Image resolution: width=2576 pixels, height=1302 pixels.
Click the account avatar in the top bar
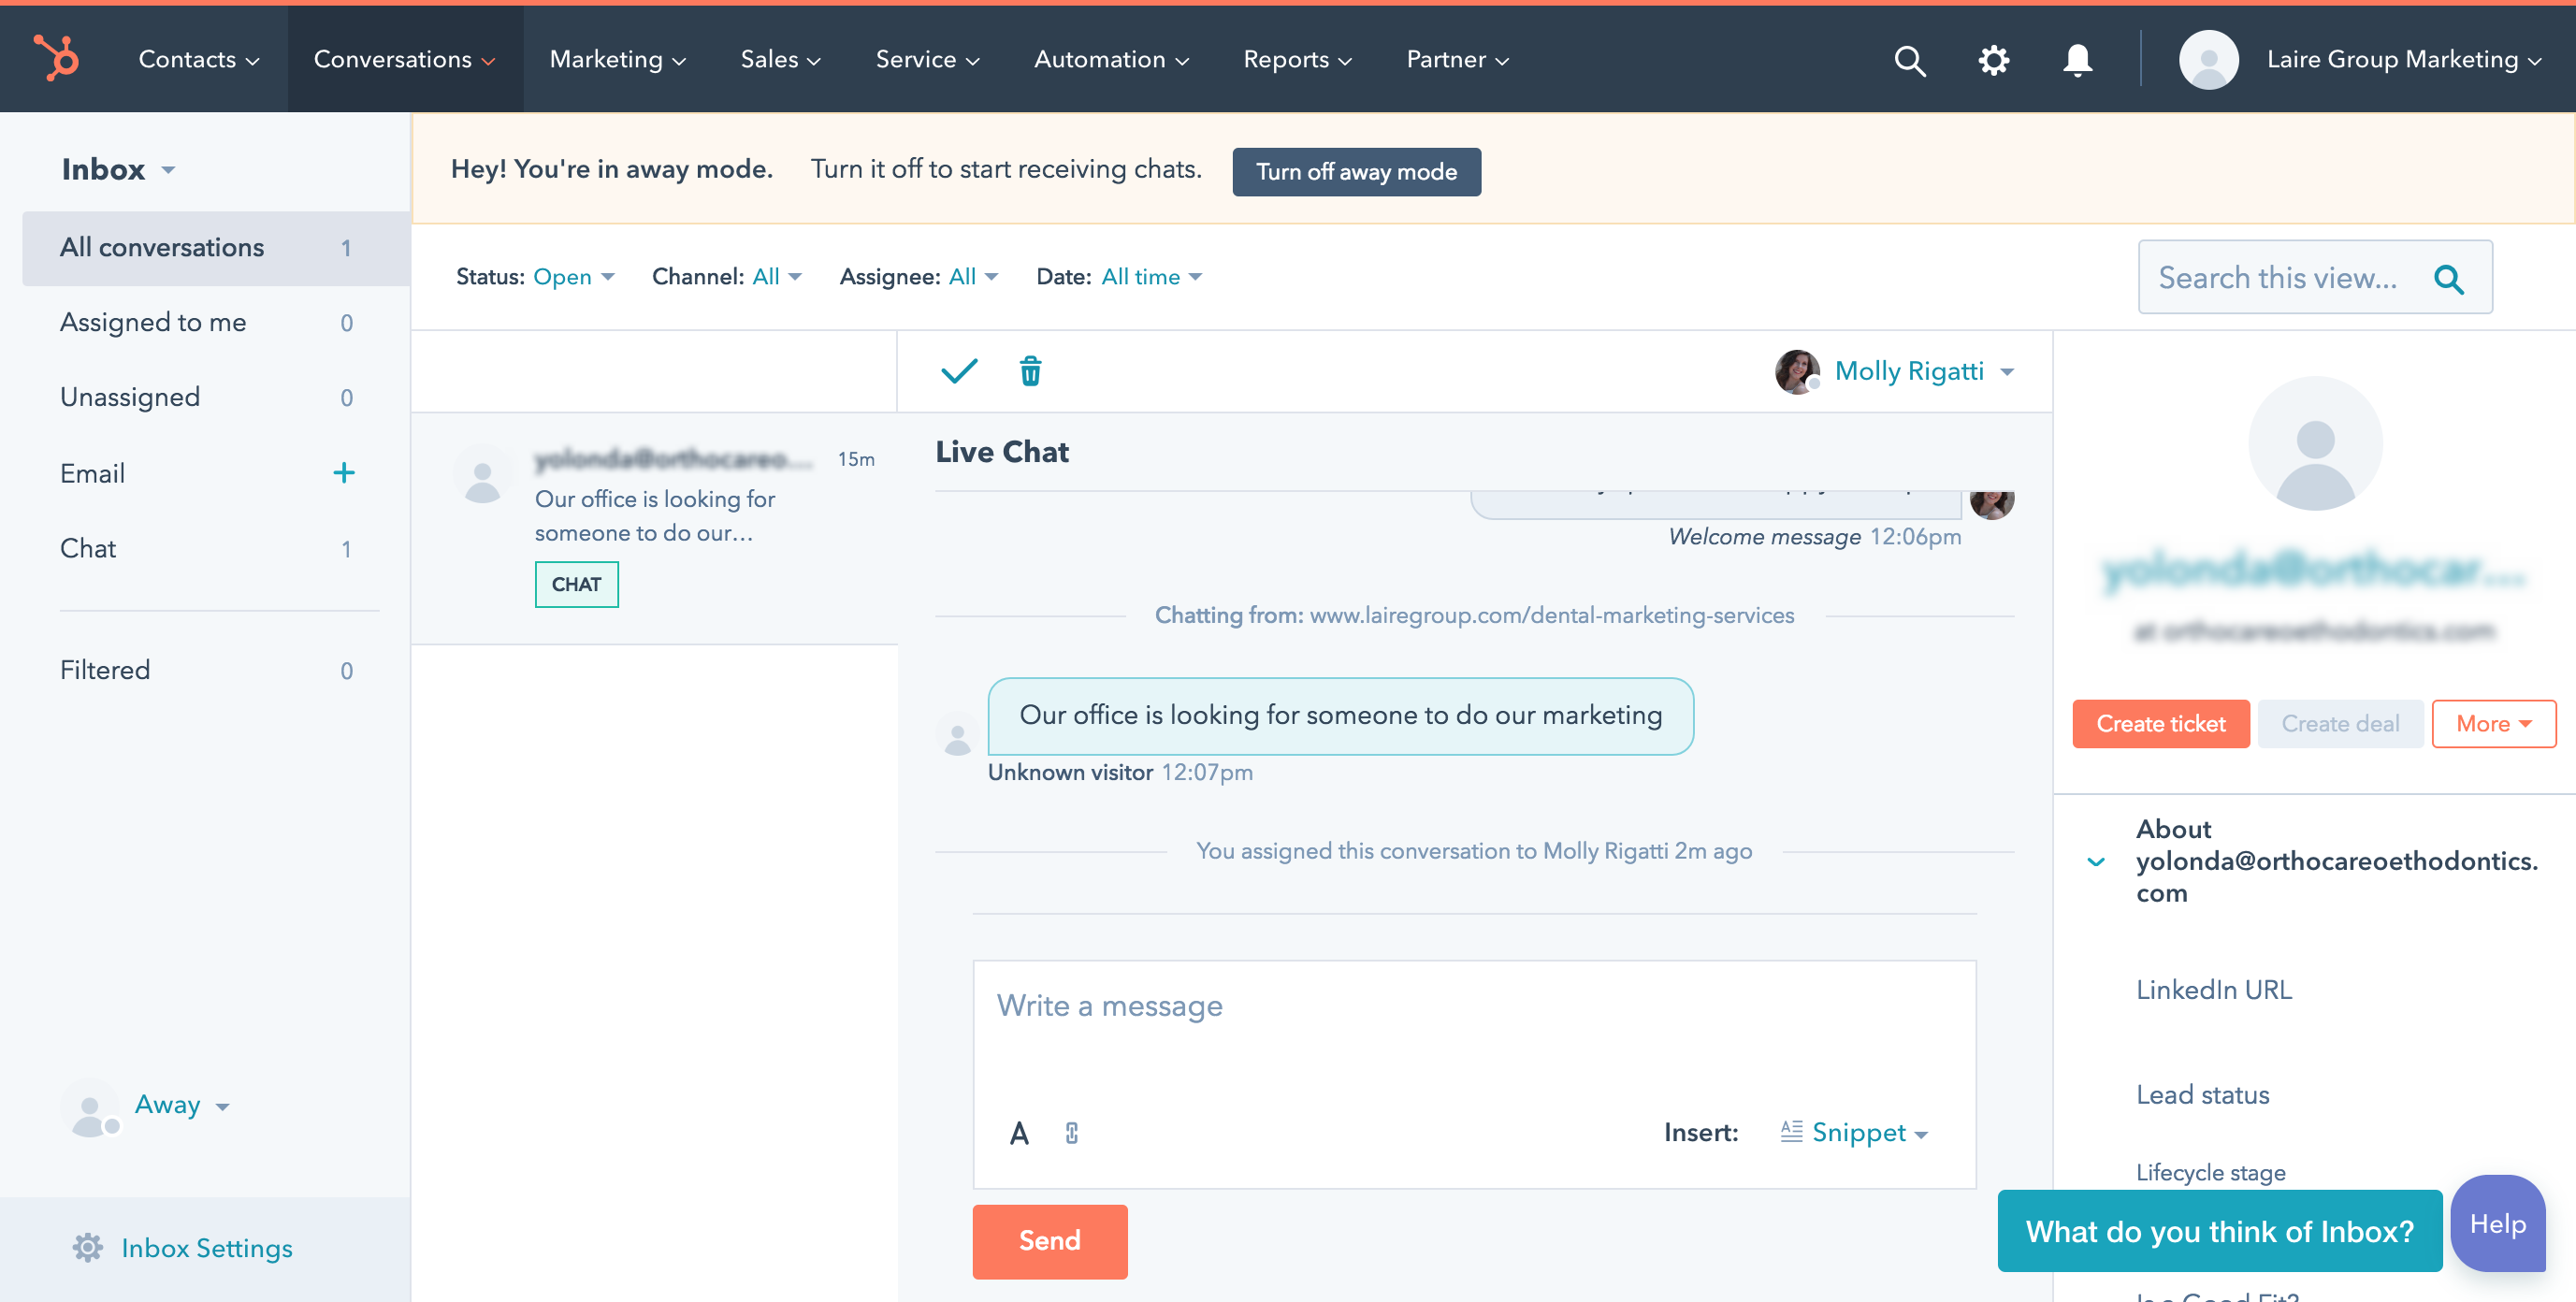coord(2208,60)
